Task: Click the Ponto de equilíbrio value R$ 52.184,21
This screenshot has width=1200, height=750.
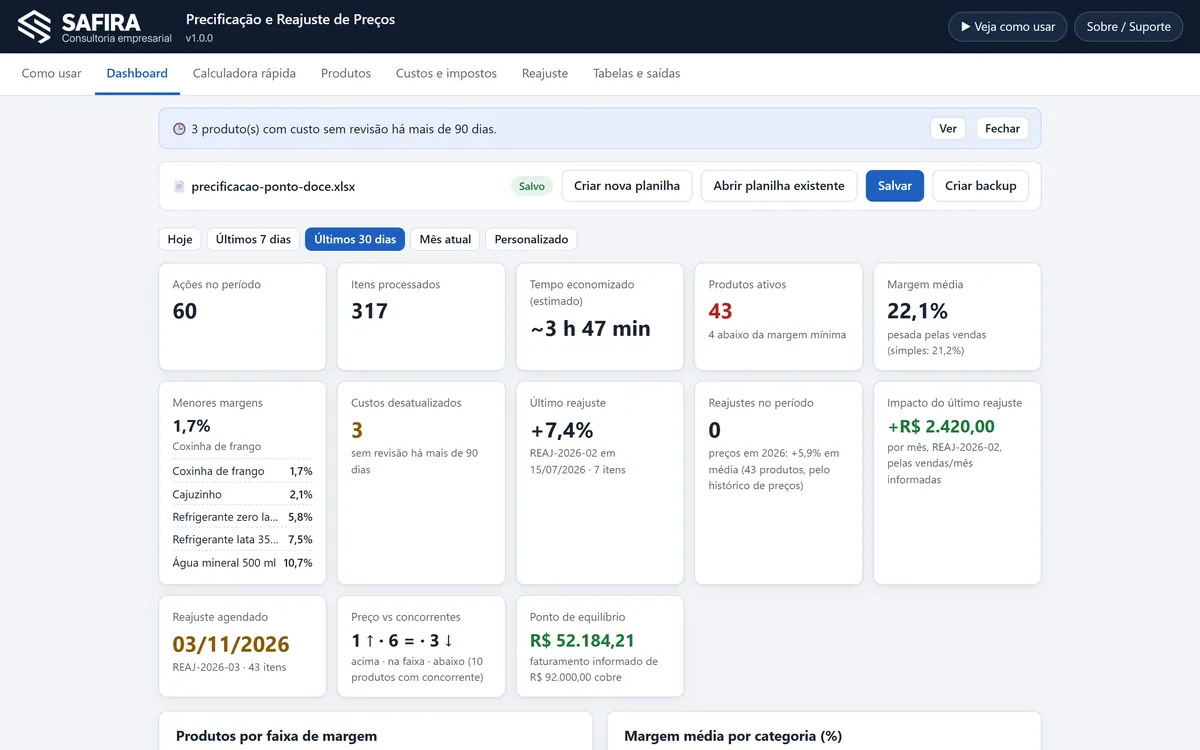Action: click(583, 641)
